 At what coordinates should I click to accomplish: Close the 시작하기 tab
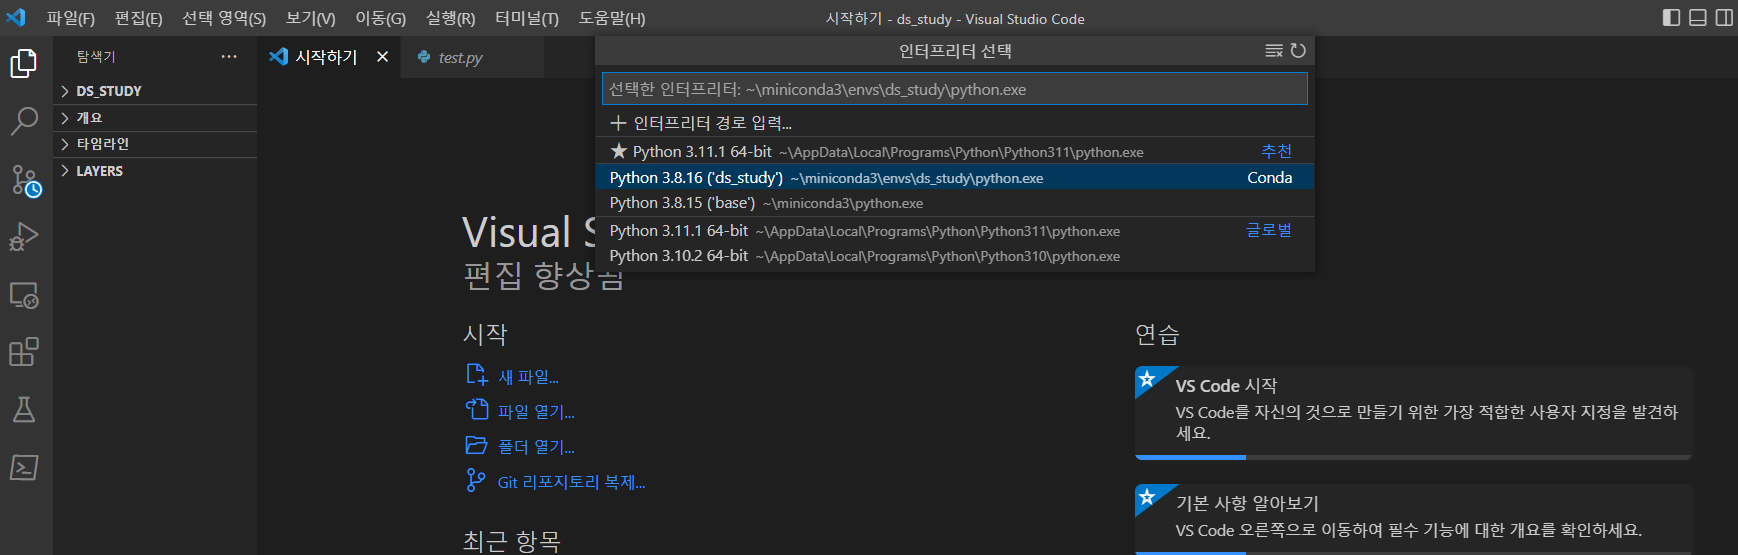pos(382,57)
